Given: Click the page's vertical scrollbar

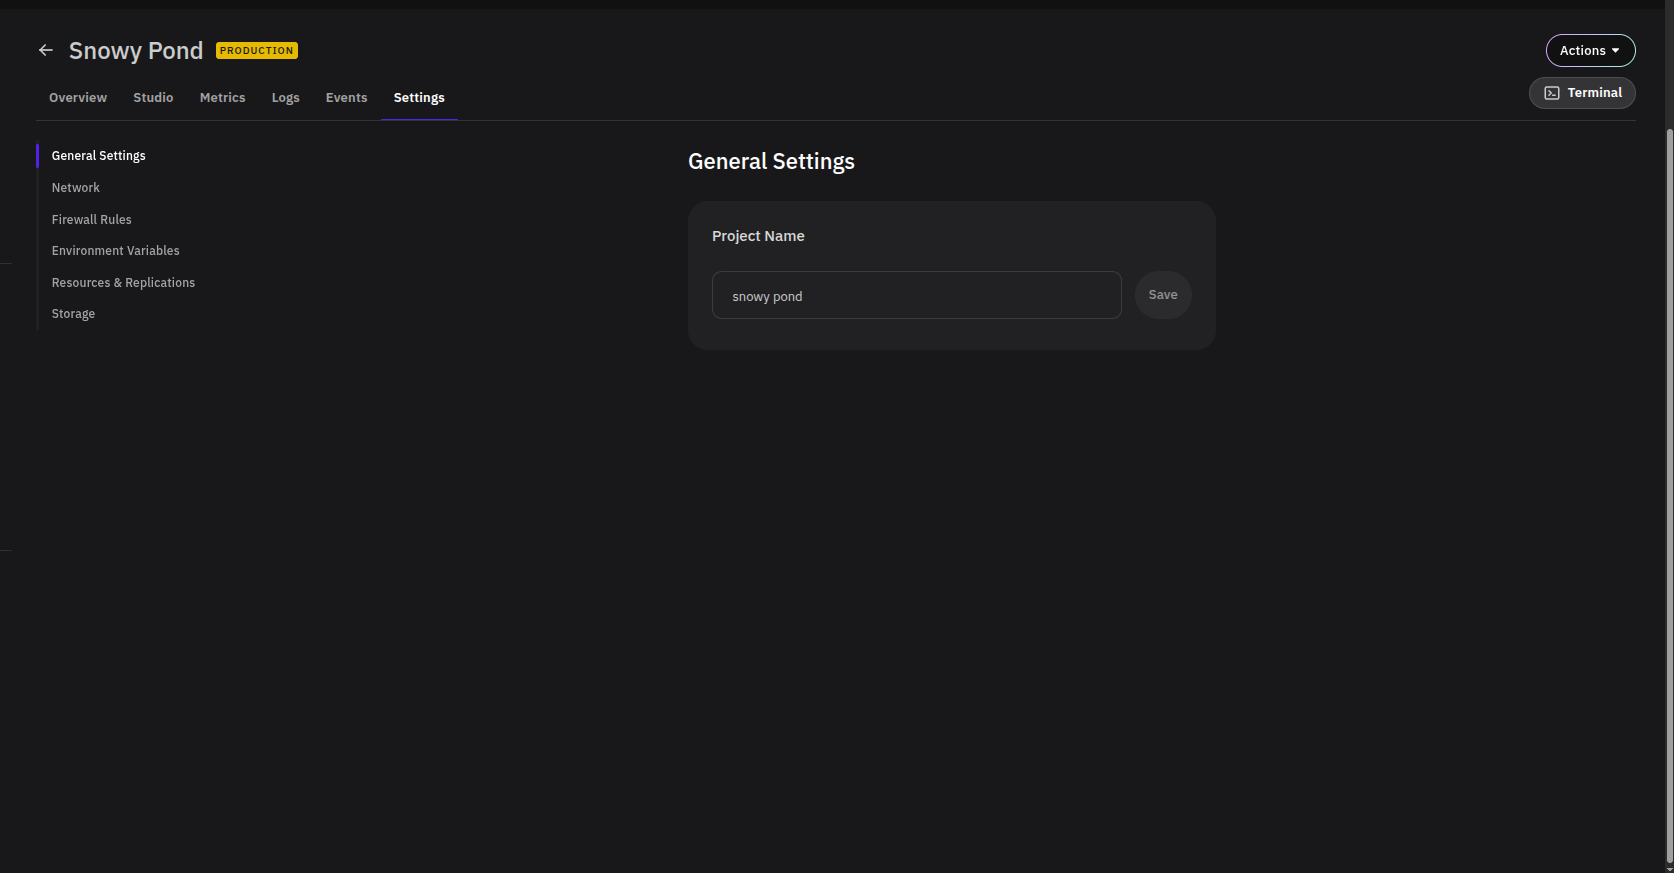Looking at the screenshot, I should click(1669, 495).
